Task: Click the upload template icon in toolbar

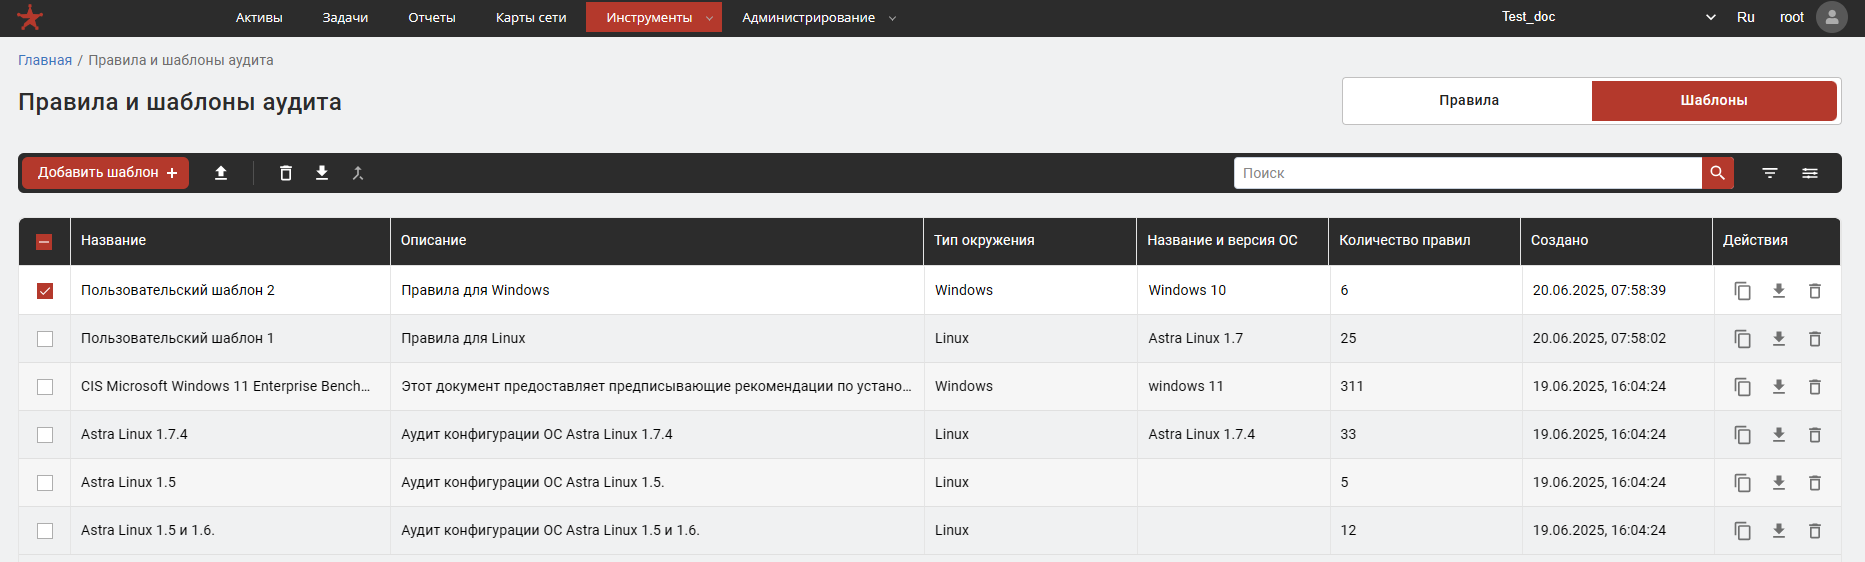Action: pyautogui.click(x=221, y=173)
